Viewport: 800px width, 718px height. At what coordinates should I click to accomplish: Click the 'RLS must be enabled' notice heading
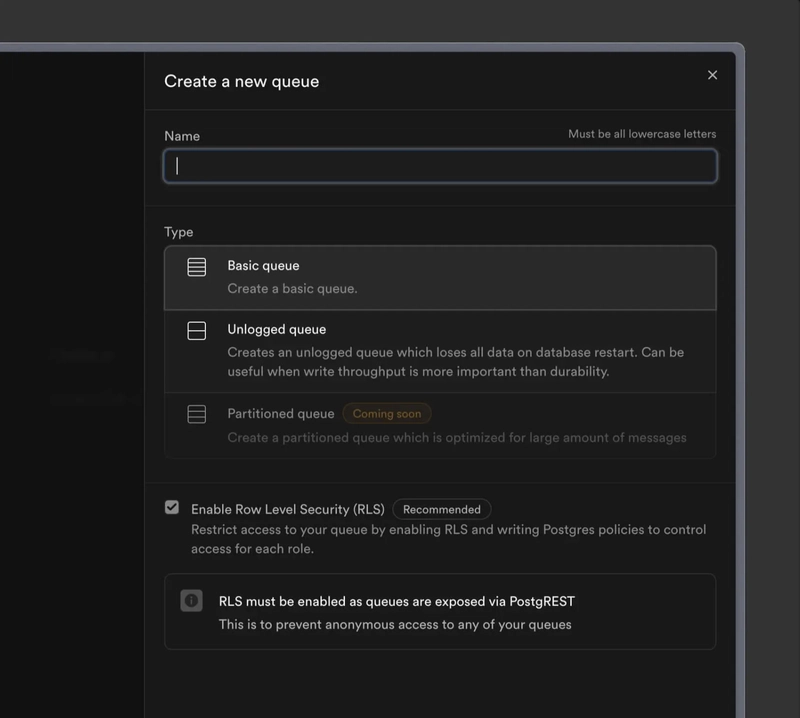[x=396, y=602]
